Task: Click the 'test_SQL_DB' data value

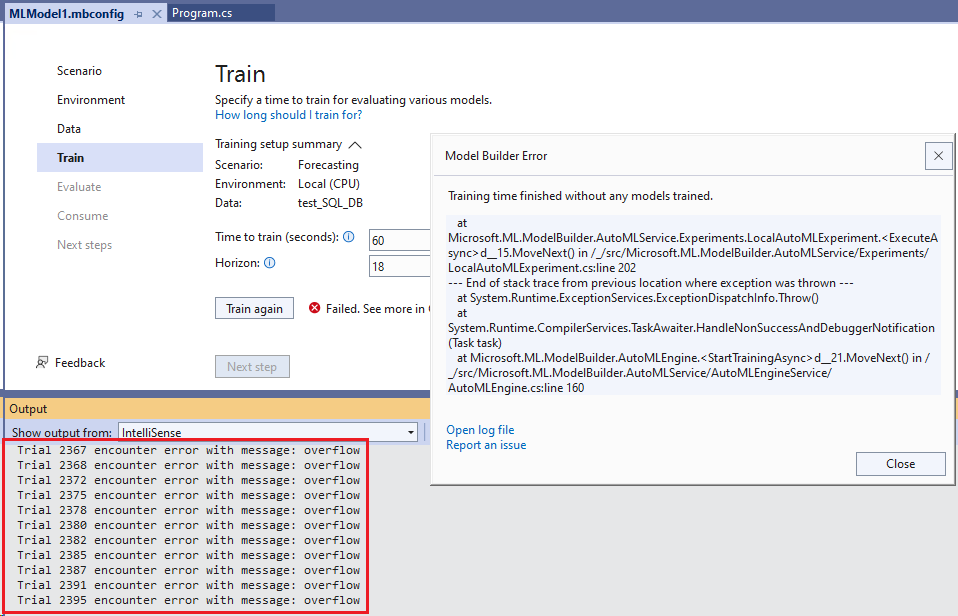Action: (x=330, y=203)
